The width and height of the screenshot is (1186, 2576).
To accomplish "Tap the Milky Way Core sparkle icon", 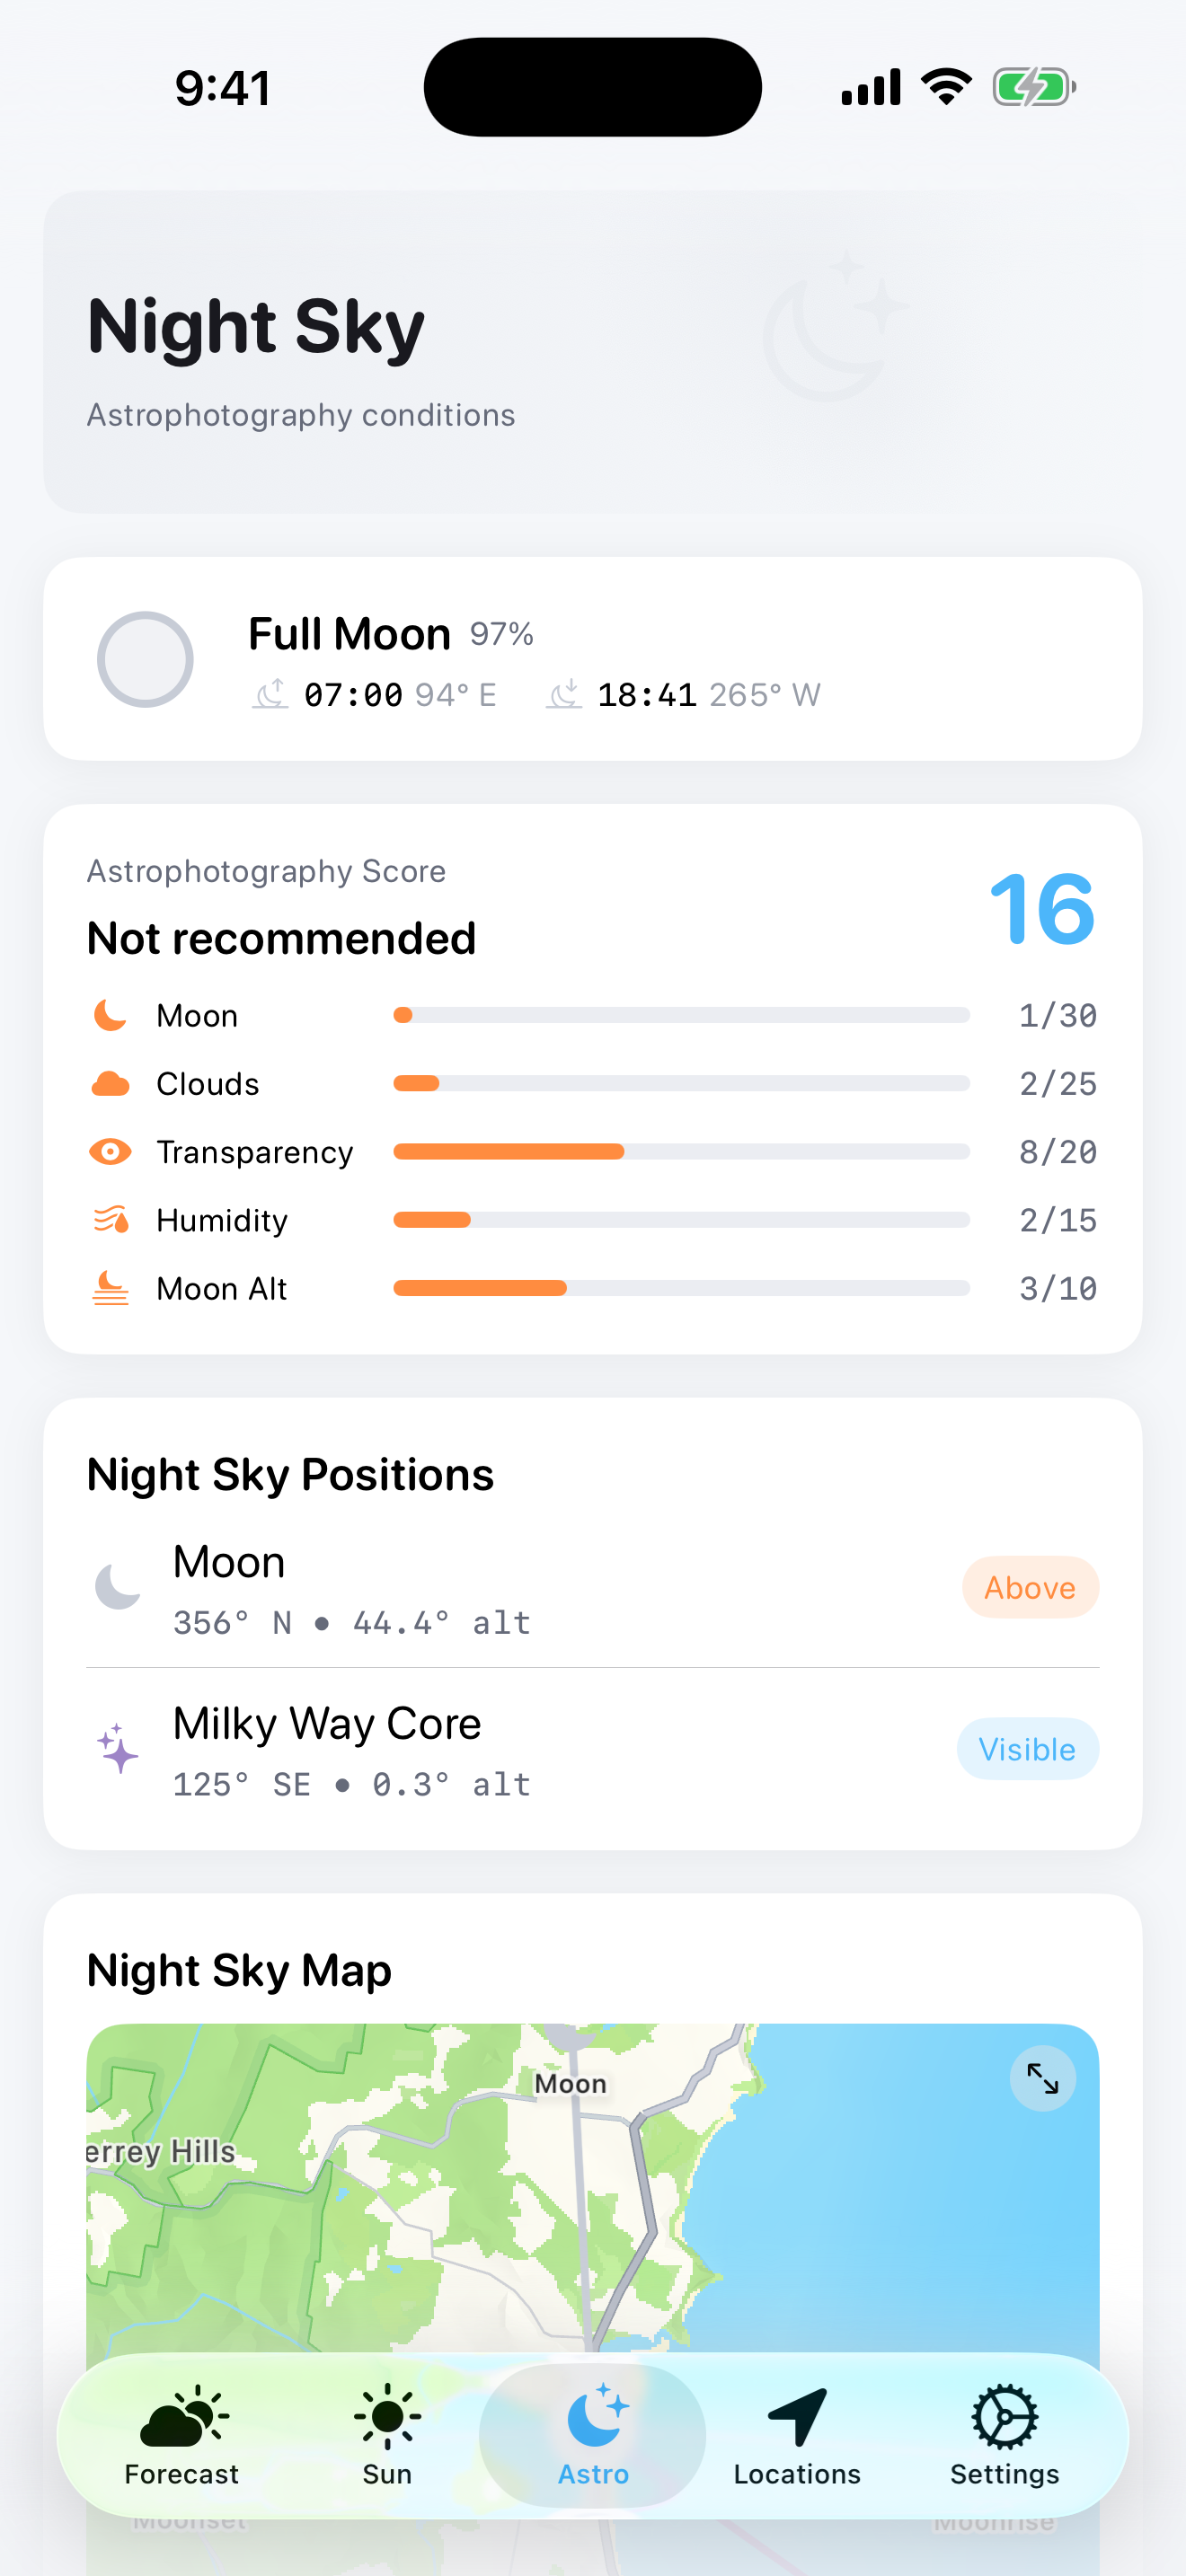I will point(118,1749).
